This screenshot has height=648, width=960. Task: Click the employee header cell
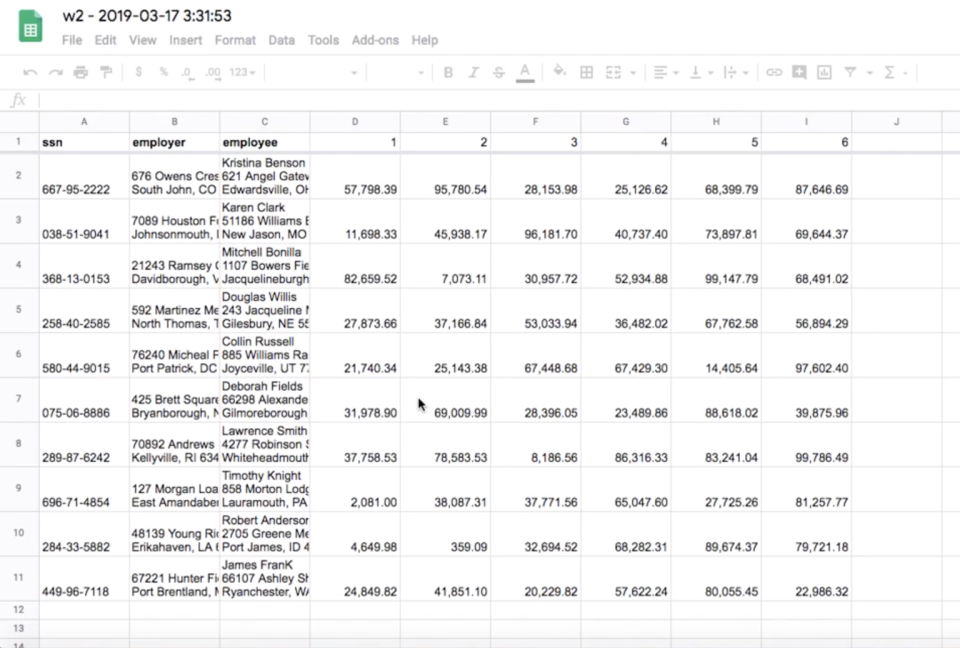click(264, 142)
